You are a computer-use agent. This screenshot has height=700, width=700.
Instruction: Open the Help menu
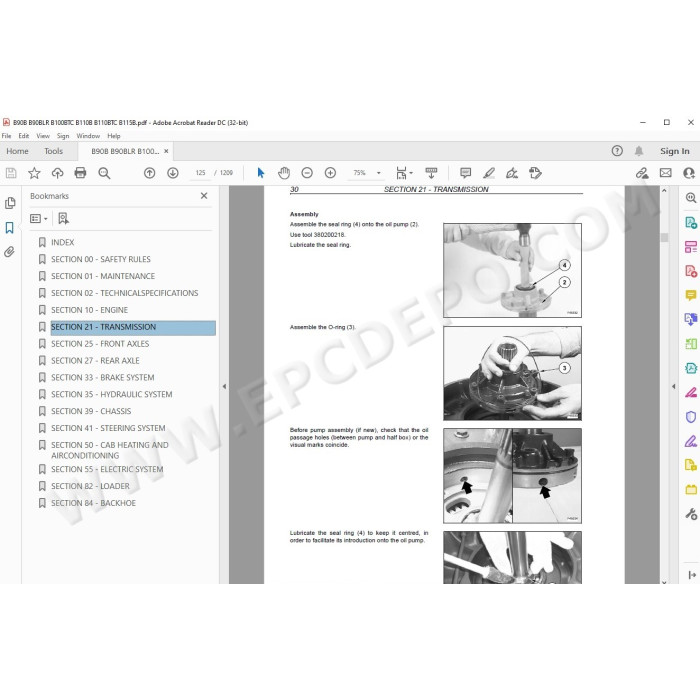pos(114,136)
